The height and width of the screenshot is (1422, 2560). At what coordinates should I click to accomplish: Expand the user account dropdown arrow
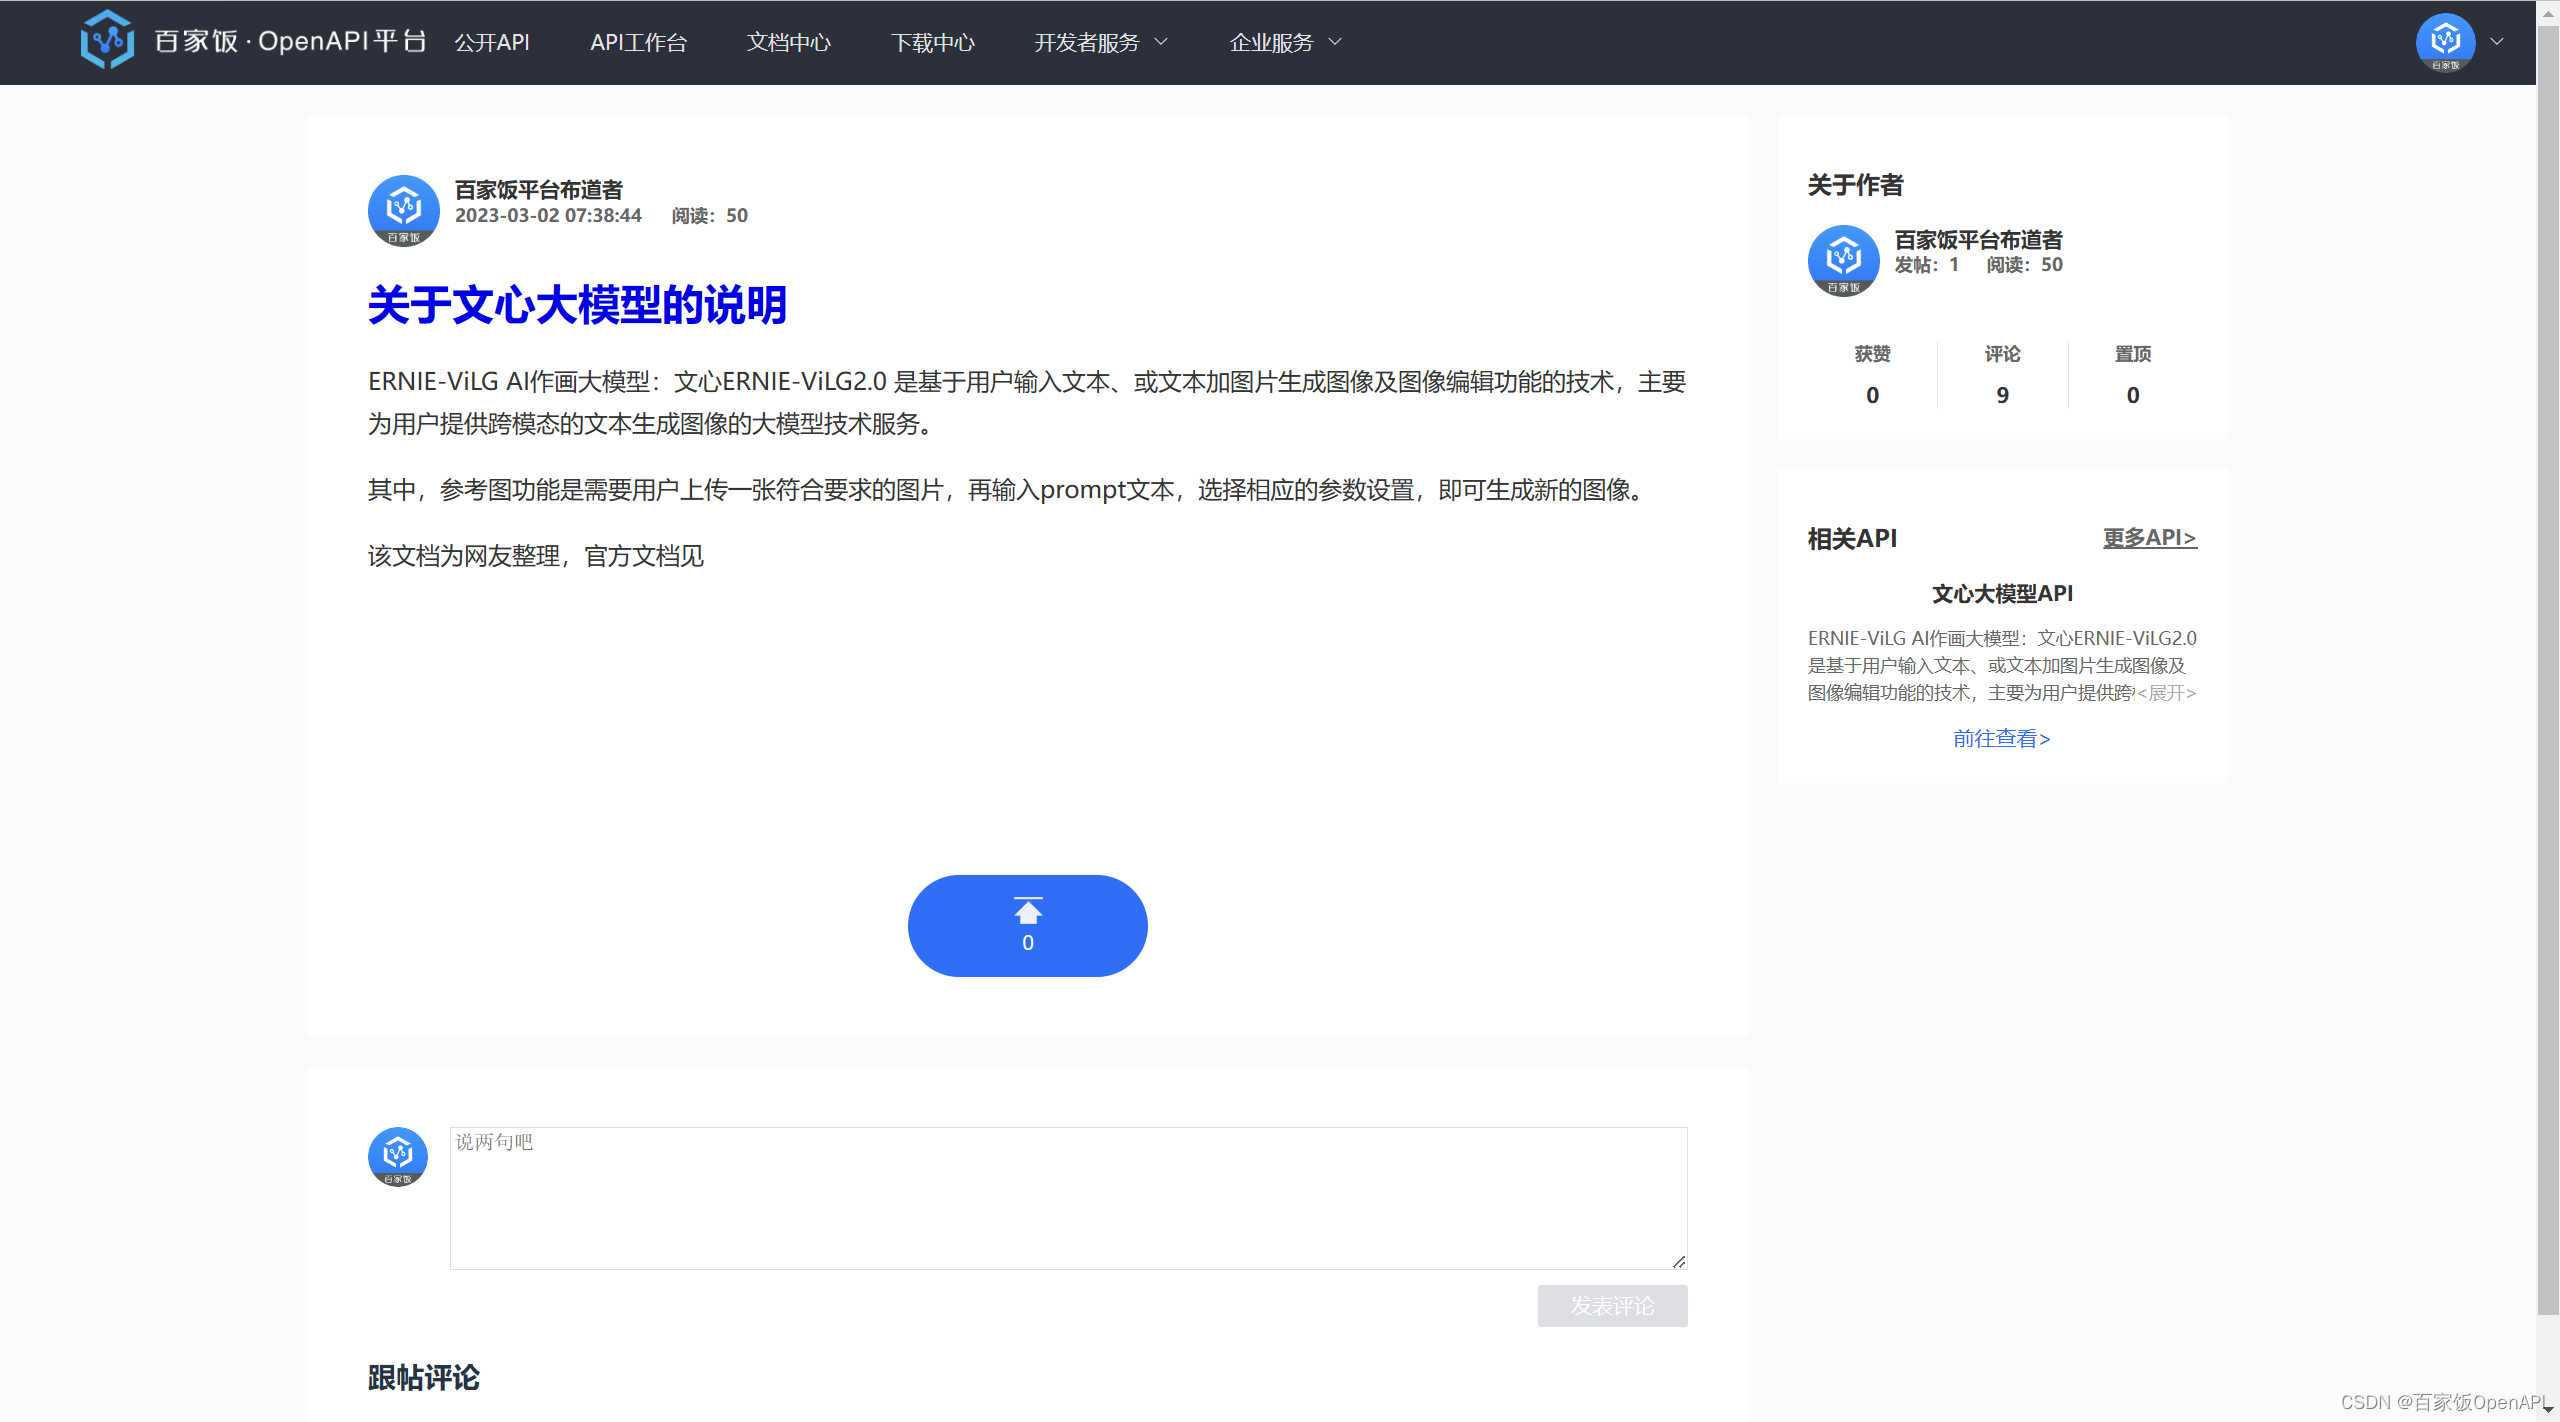tap(2497, 42)
